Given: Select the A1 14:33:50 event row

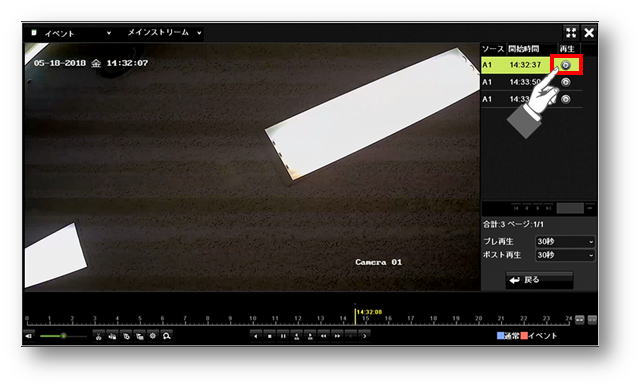Looking at the screenshot, I should pos(532,82).
